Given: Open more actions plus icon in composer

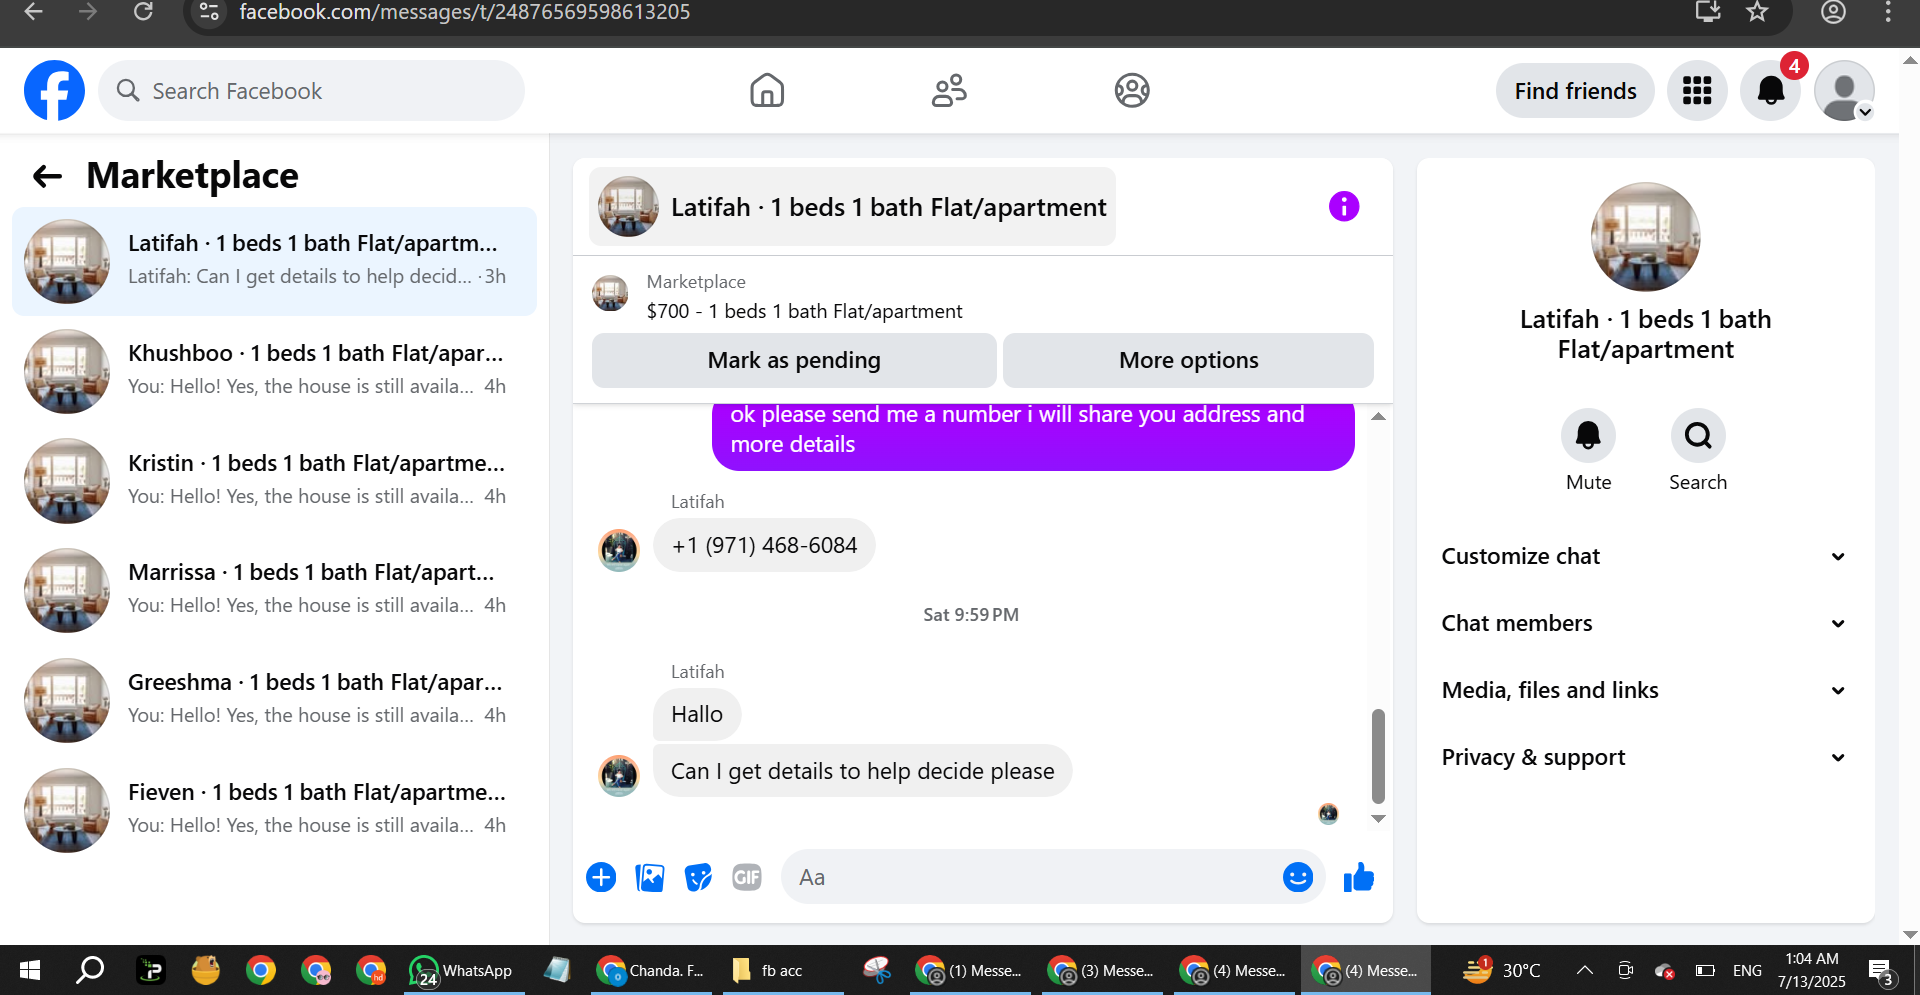Looking at the screenshot, I should click(x=601, y=878).
